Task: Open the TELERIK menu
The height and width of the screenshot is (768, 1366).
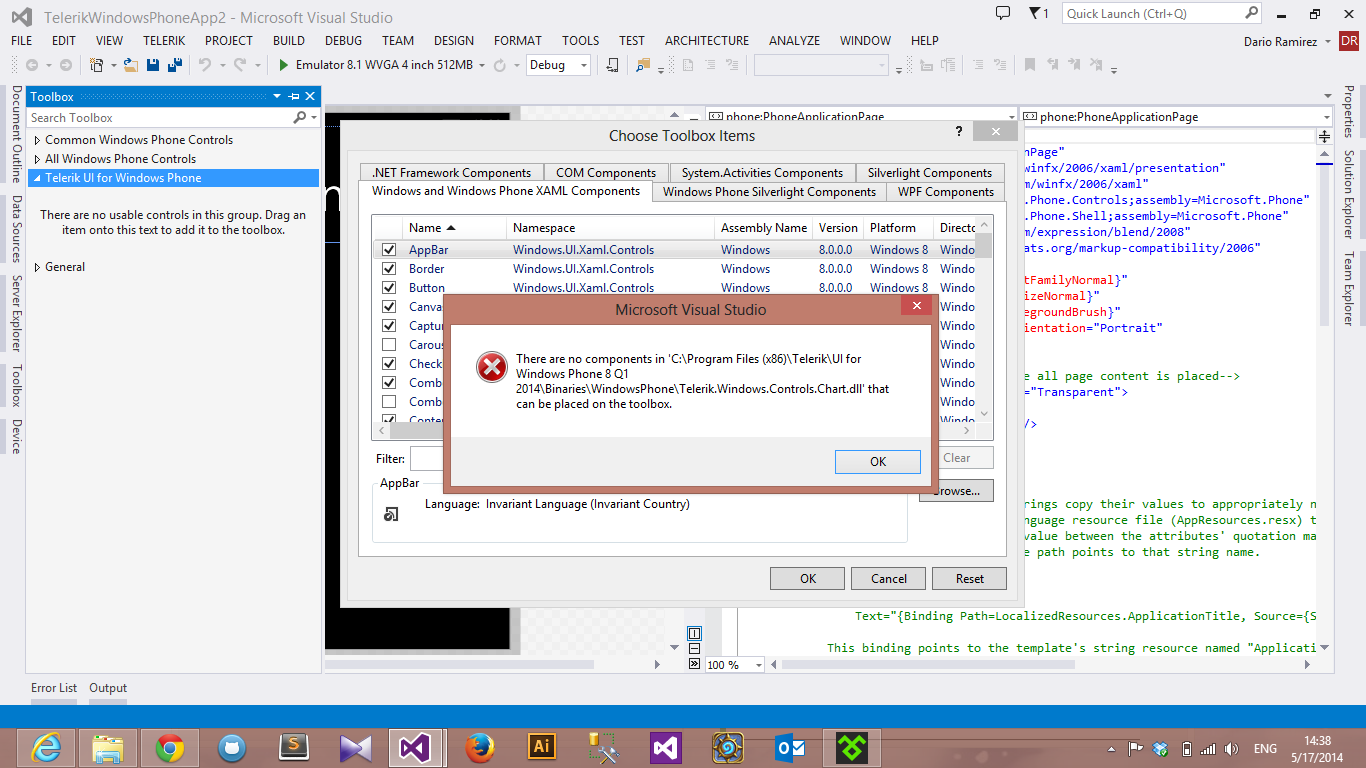Action: coord(164,41)
